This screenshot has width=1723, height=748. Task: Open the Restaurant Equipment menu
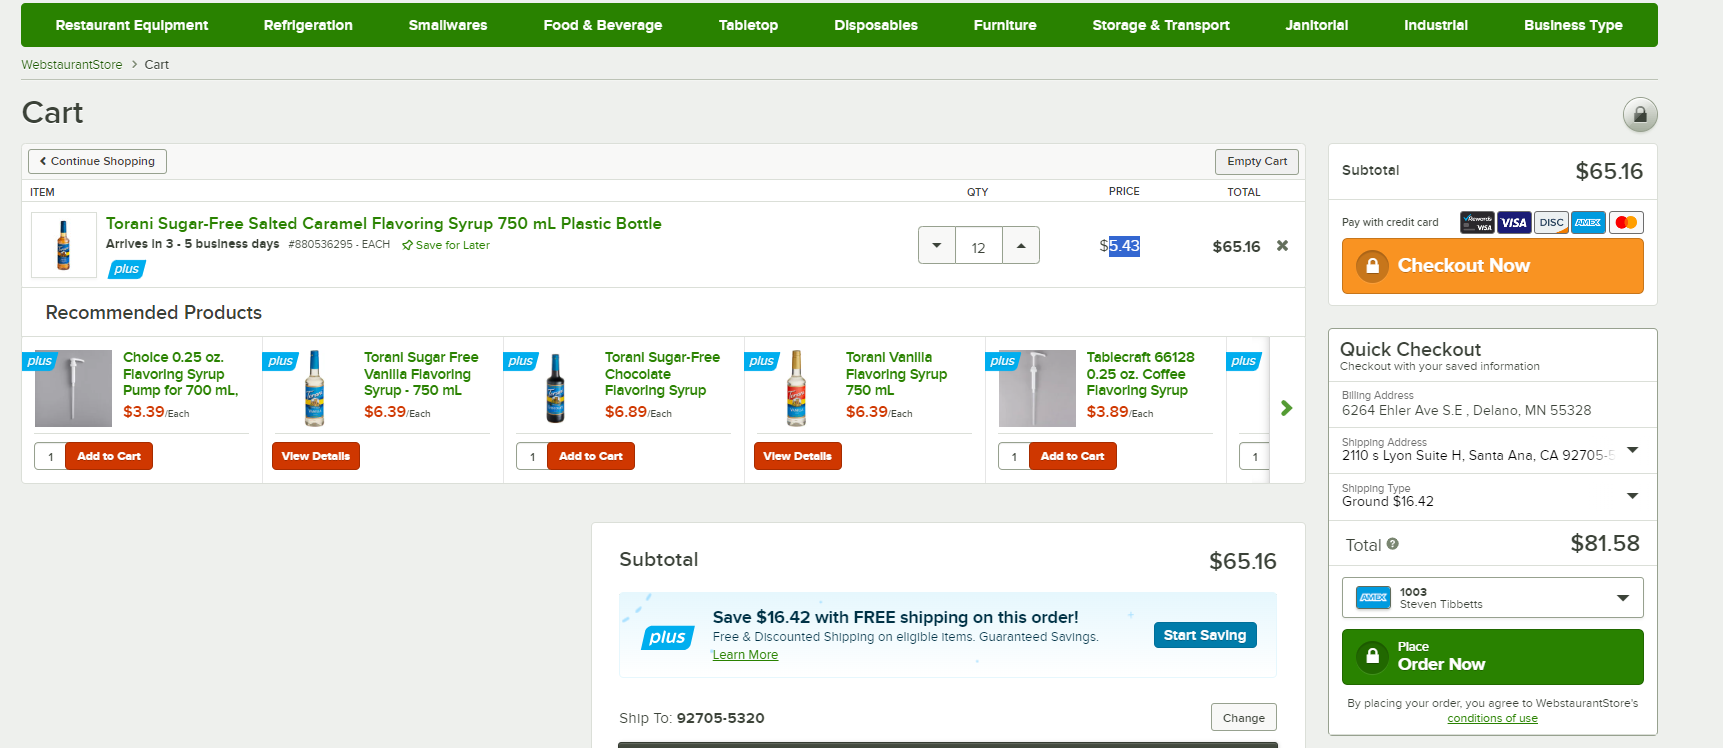tap(132, 25)
